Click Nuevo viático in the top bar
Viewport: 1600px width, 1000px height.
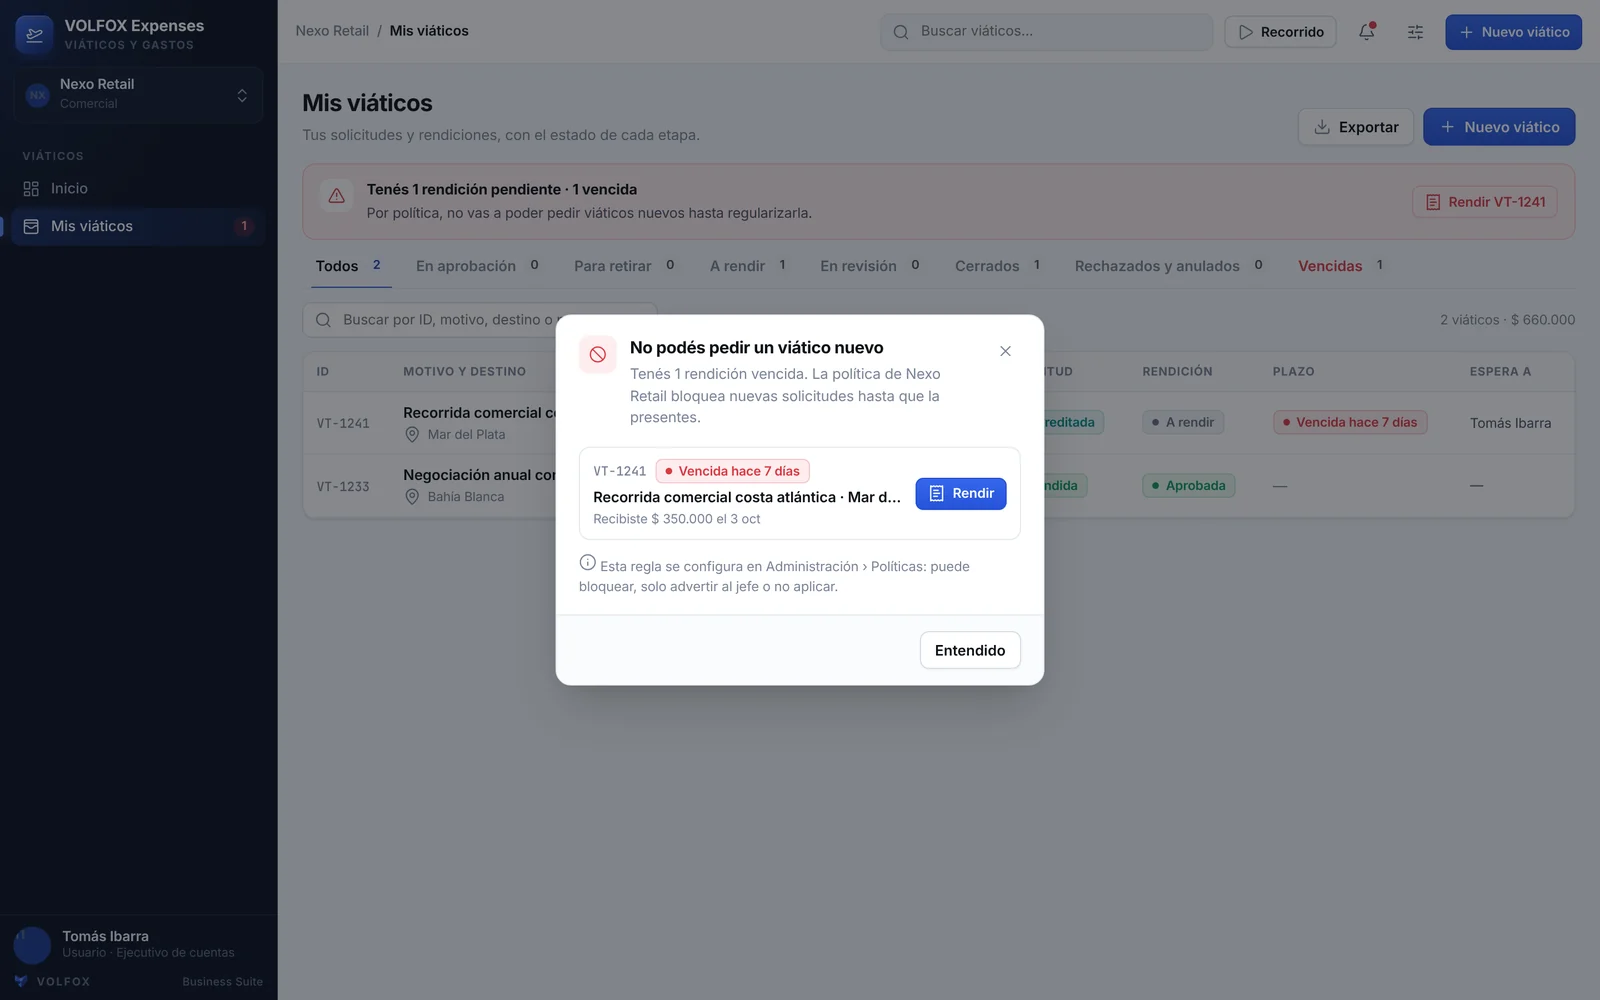click(1513, 32)
